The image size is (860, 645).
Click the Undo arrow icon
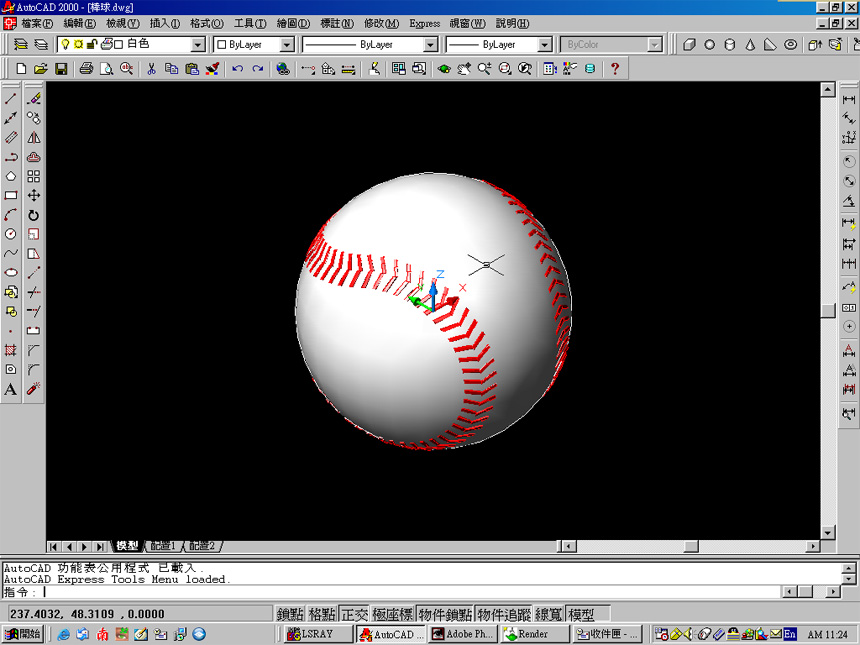coord(237,69)
